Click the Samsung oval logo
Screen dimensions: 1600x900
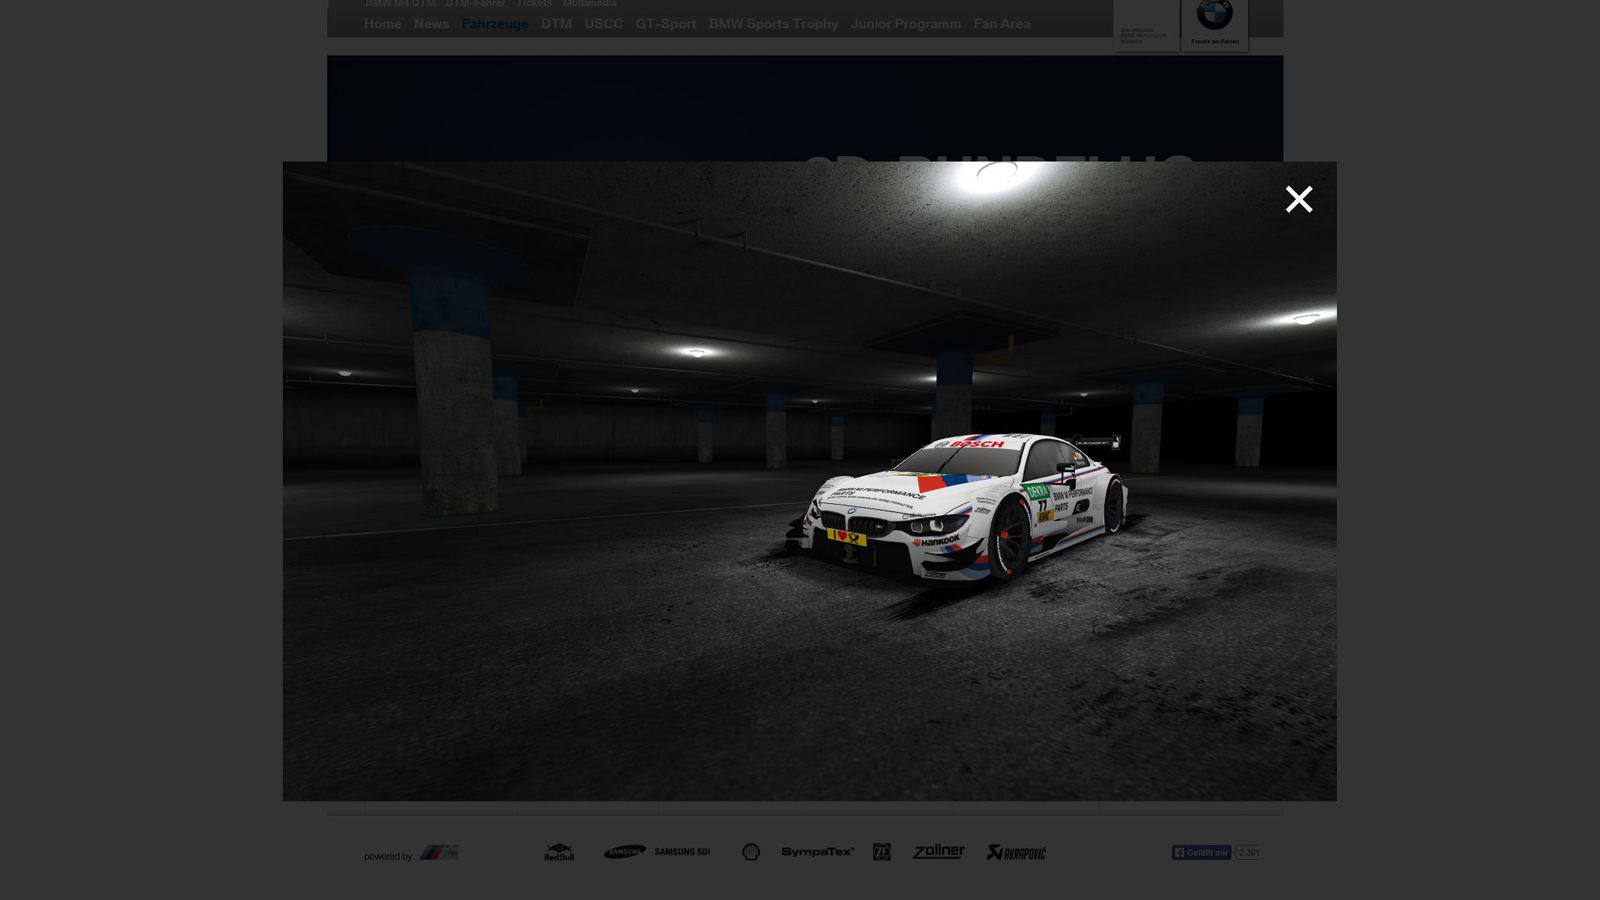[x=625, y=852]
